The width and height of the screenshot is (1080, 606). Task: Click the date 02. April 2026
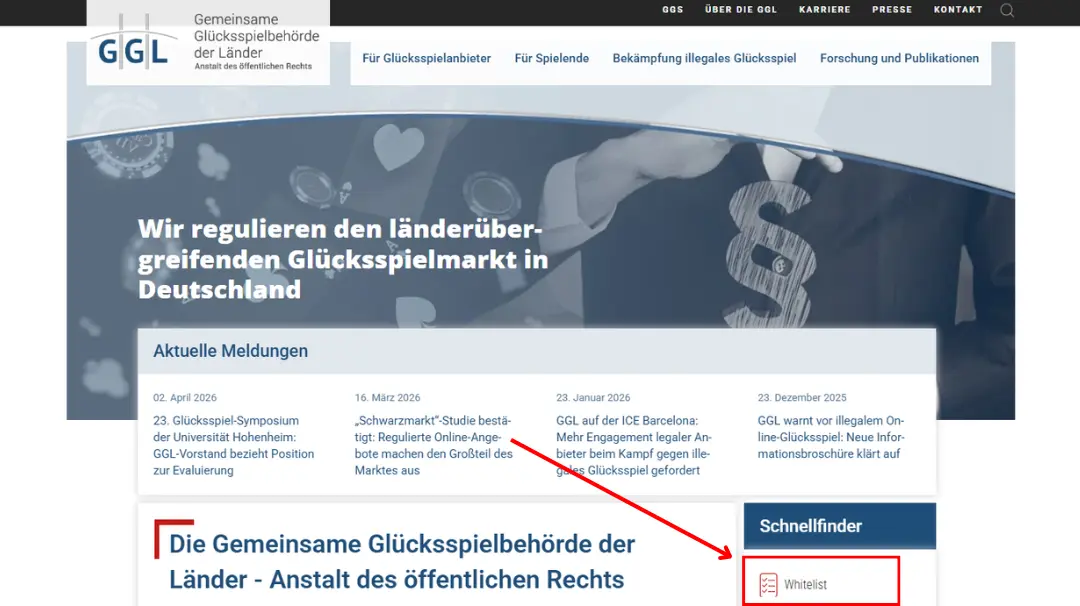[185, 397]
